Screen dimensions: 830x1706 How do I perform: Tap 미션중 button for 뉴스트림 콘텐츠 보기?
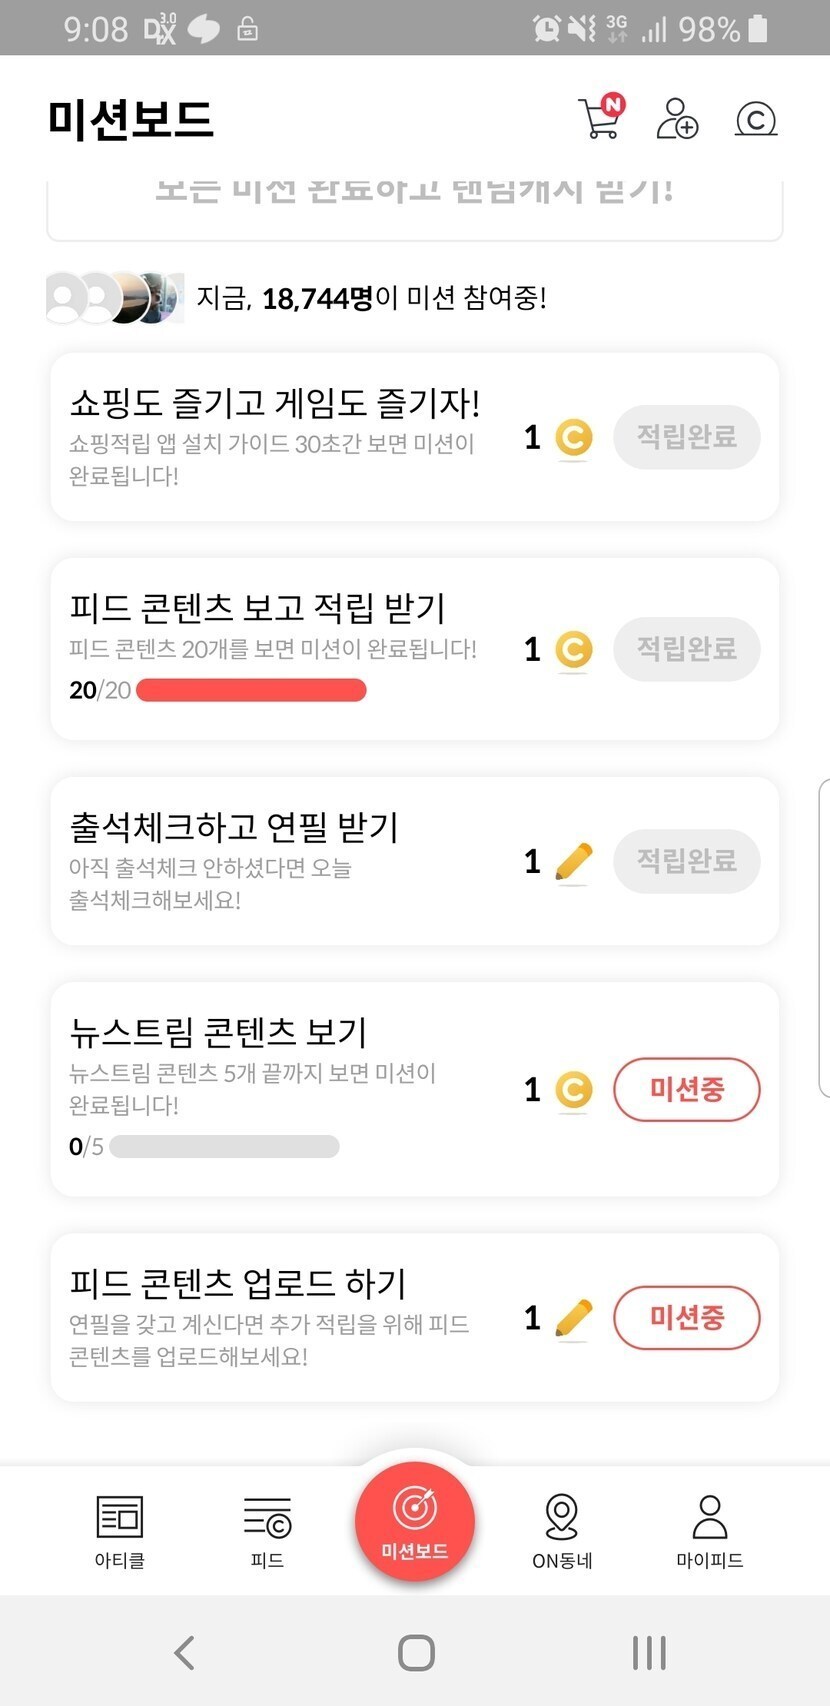click(x=686, y=1089)
